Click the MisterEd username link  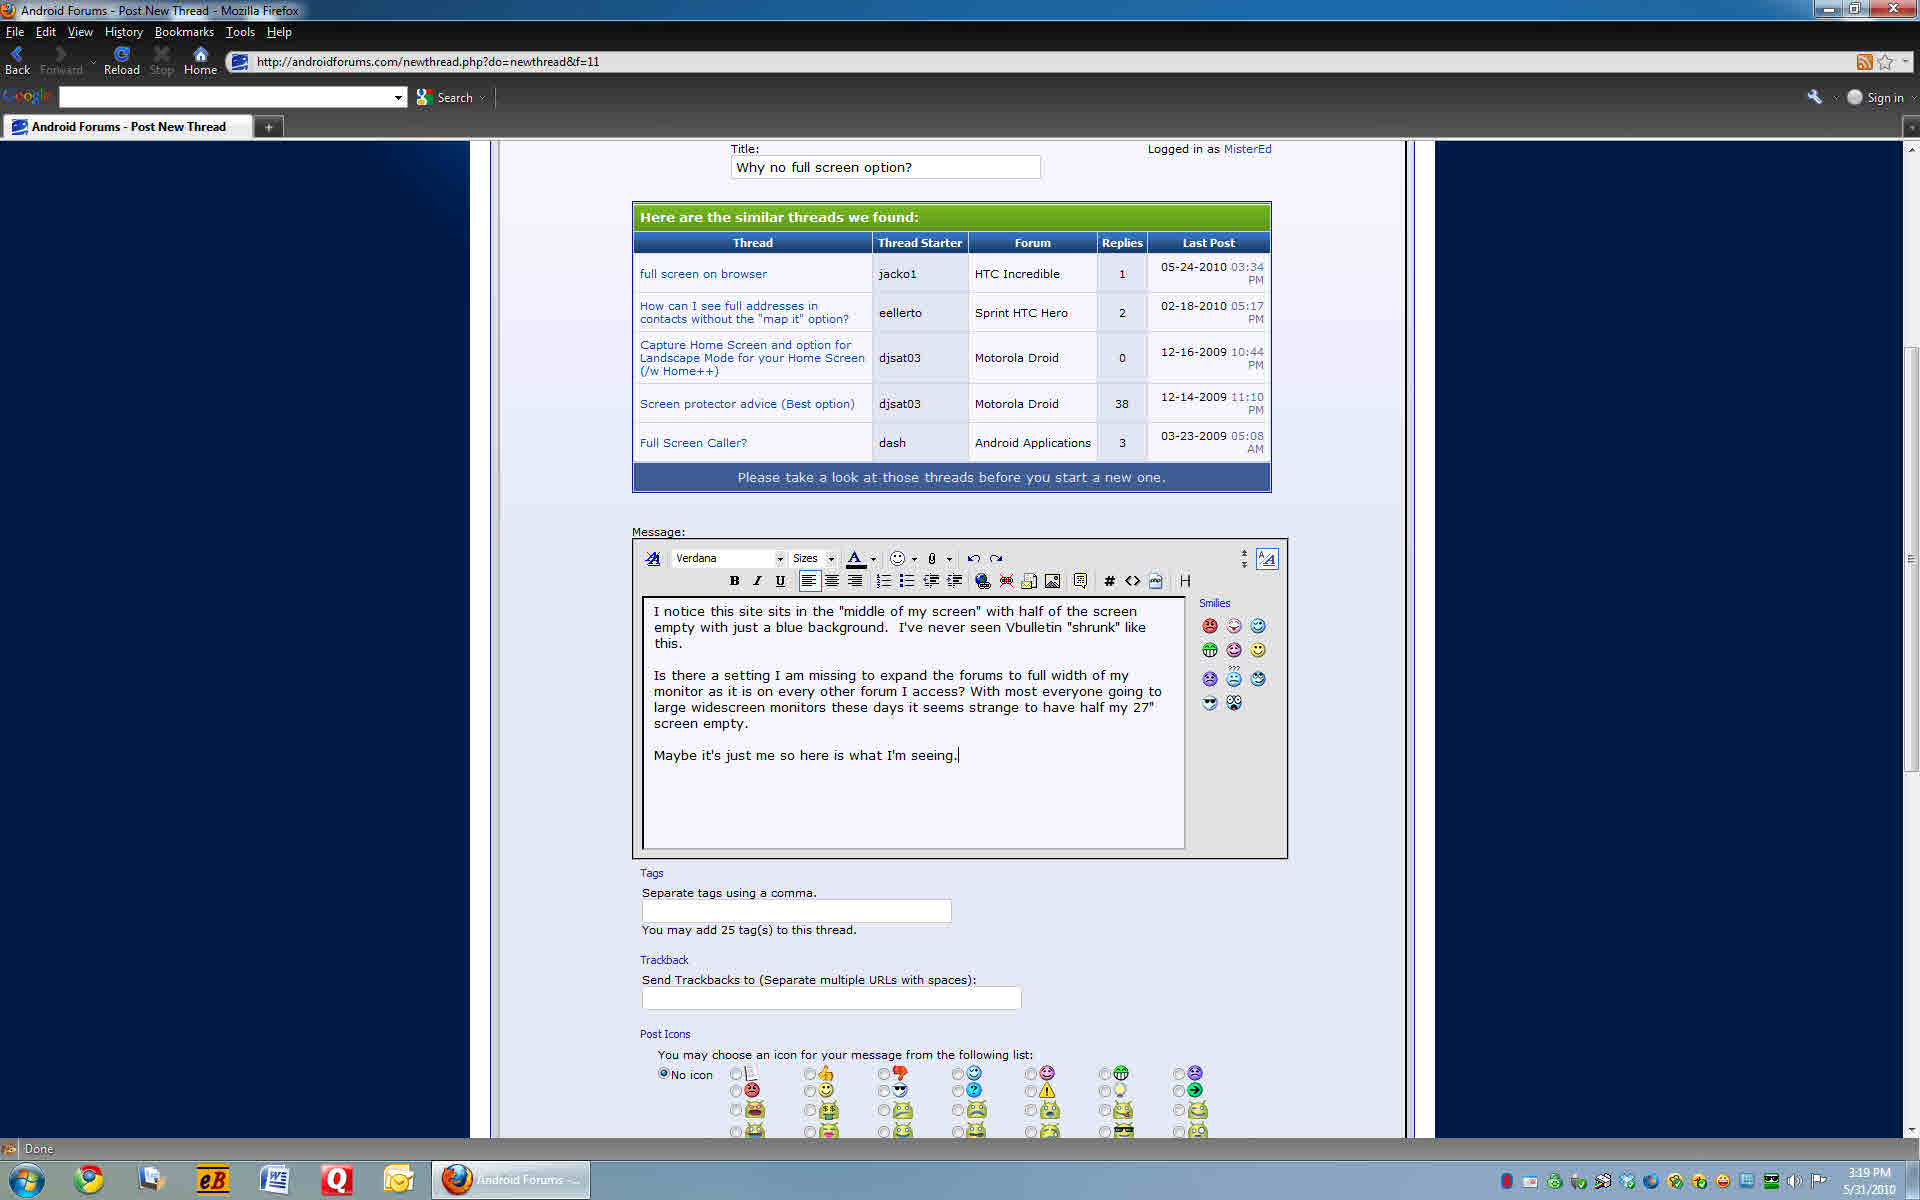click(1247, 149)
